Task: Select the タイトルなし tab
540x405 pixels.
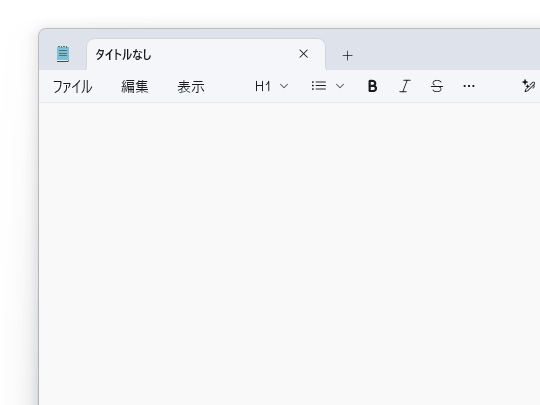Action: click(206, 54)
